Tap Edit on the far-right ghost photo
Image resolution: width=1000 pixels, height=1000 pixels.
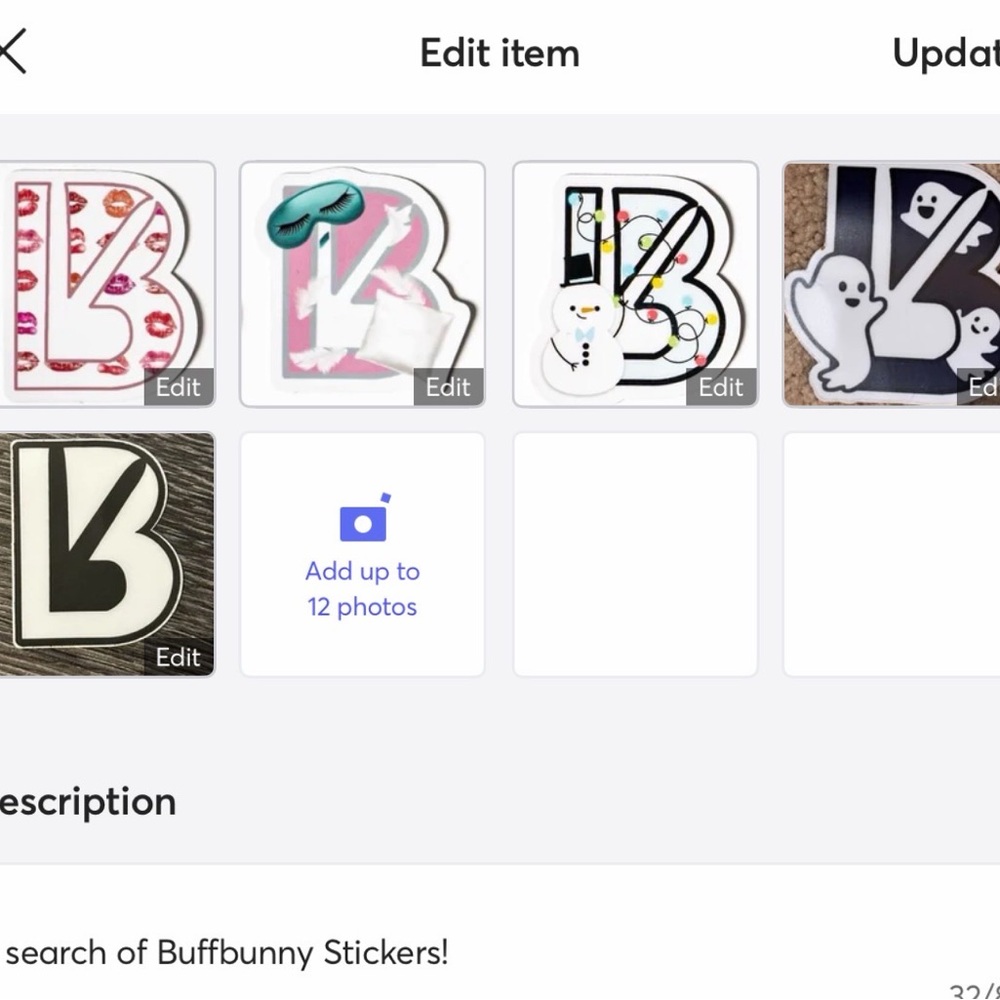click(x=984, y=387)
